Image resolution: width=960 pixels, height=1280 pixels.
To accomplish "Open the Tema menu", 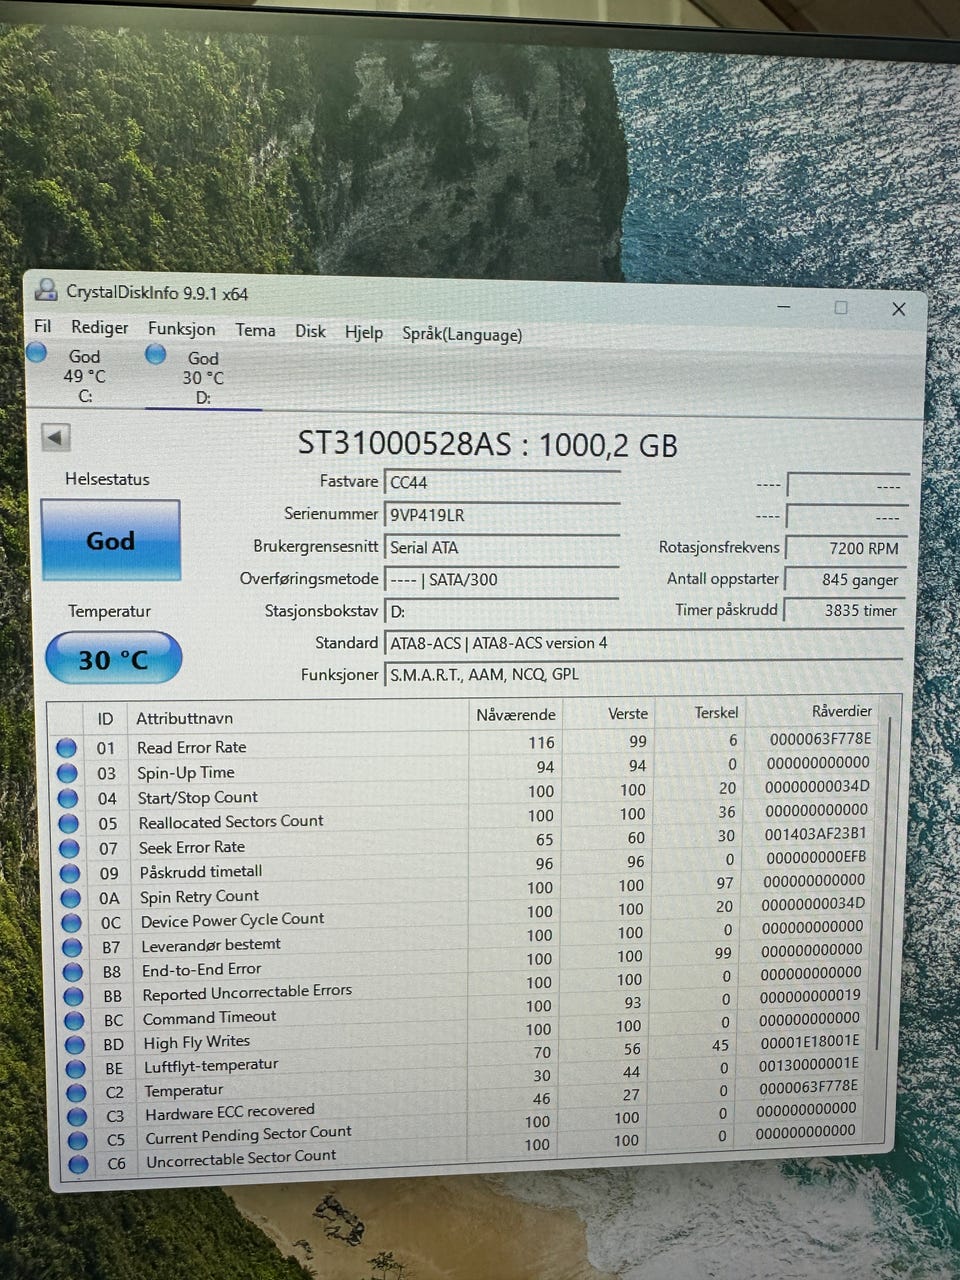I will (x=255, y=330).
